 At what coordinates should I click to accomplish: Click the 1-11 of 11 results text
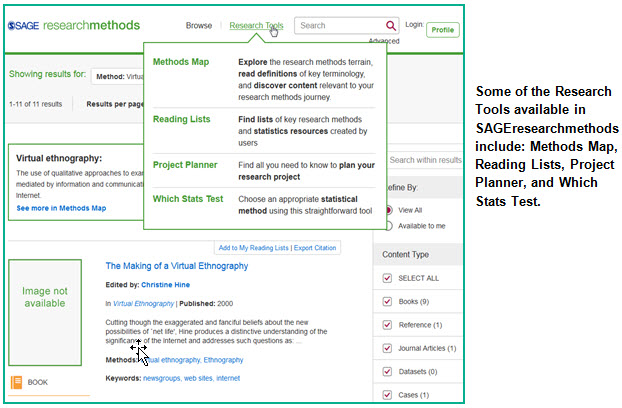36,104
